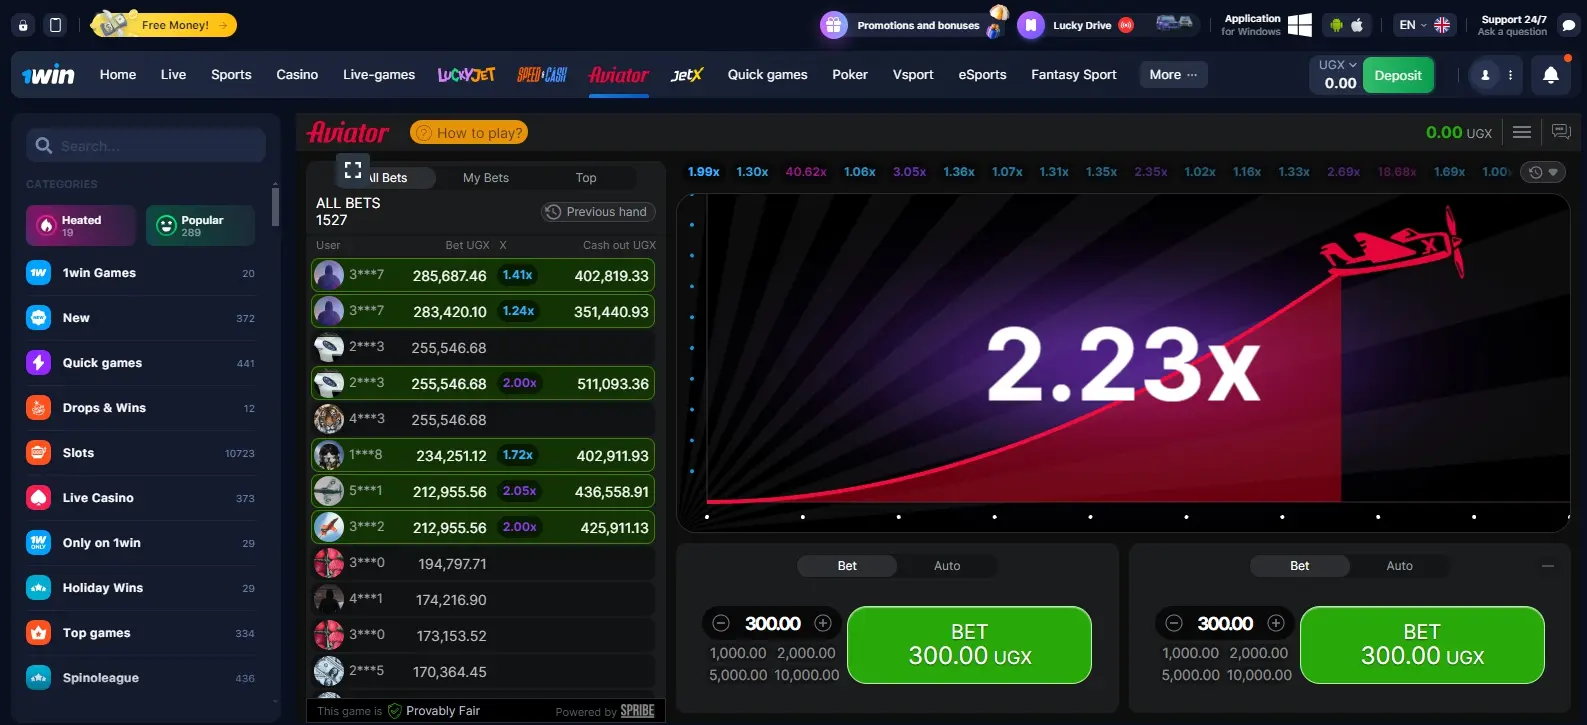Screen dimensions: 1587x725
Task: Decrease second bet amount with minus
Action: click(1174, 623)
